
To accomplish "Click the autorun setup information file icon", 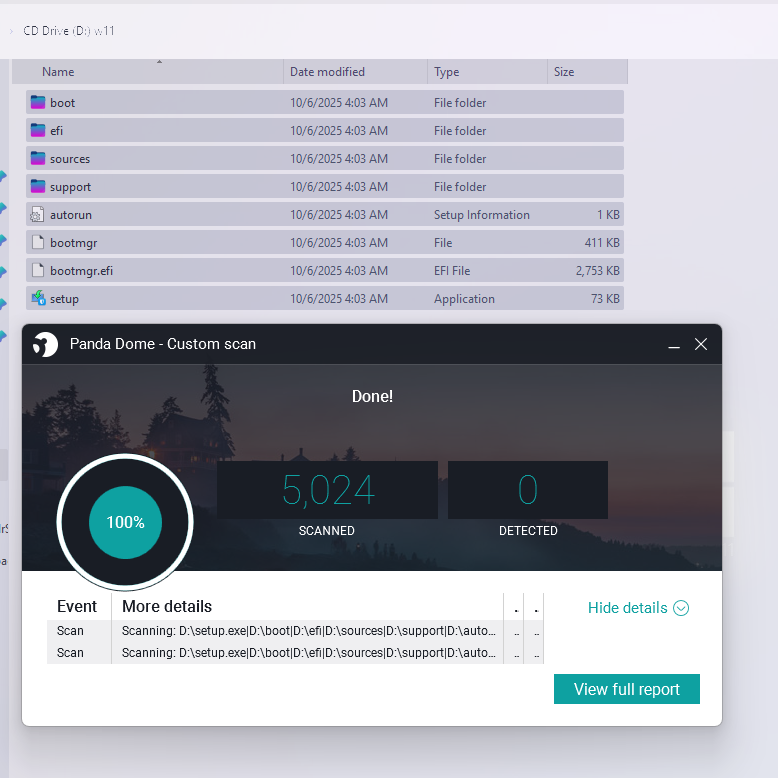I will click(38, 214).
